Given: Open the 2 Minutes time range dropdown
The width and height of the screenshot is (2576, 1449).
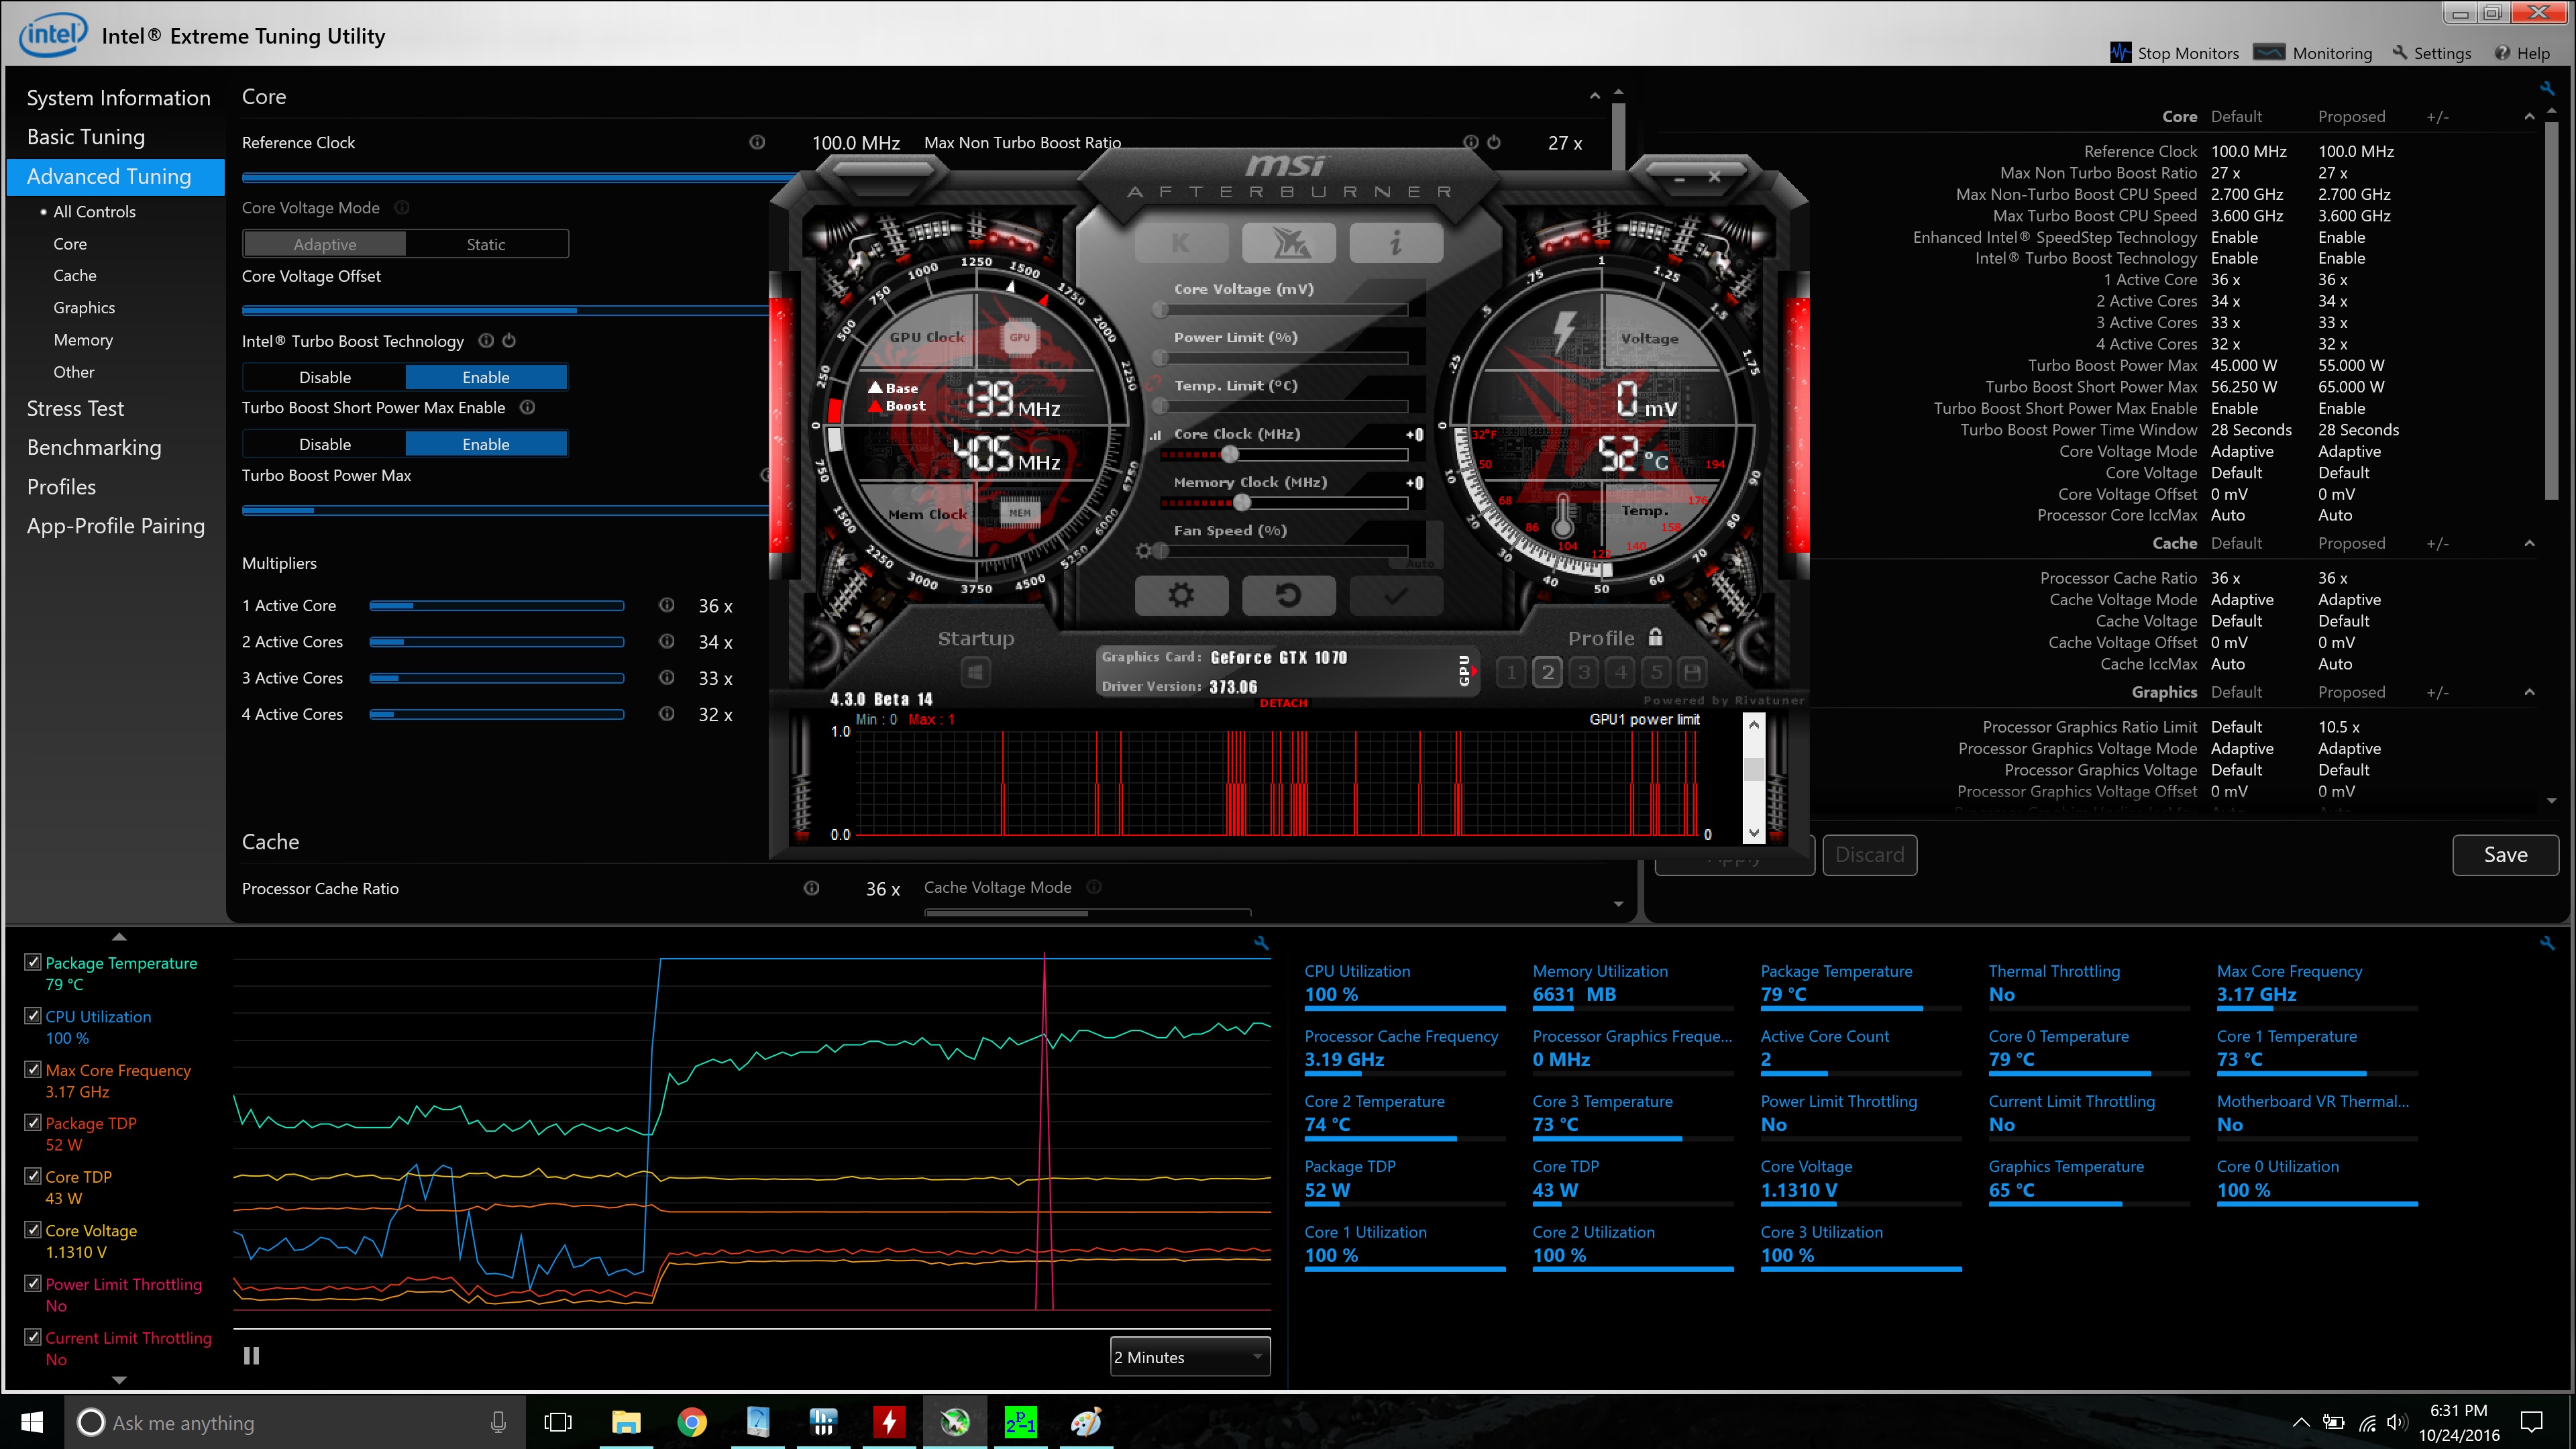Looking at the screenshot, I should (1190, 1357).
